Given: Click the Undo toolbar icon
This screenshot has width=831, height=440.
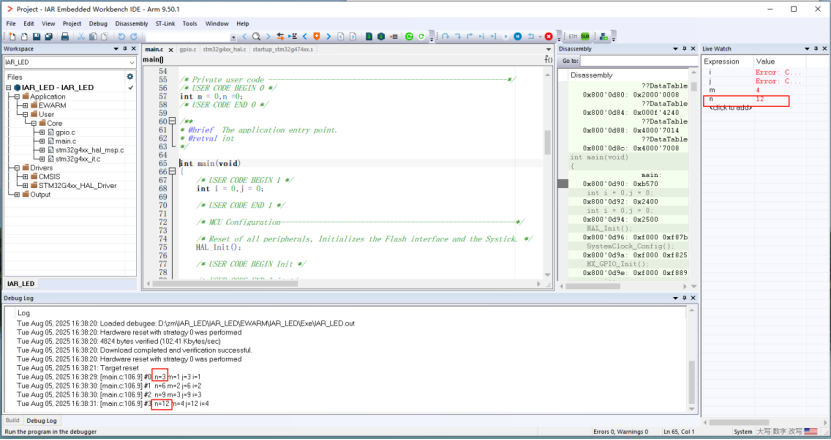Looking at the screenshot, I should (121, 37).
